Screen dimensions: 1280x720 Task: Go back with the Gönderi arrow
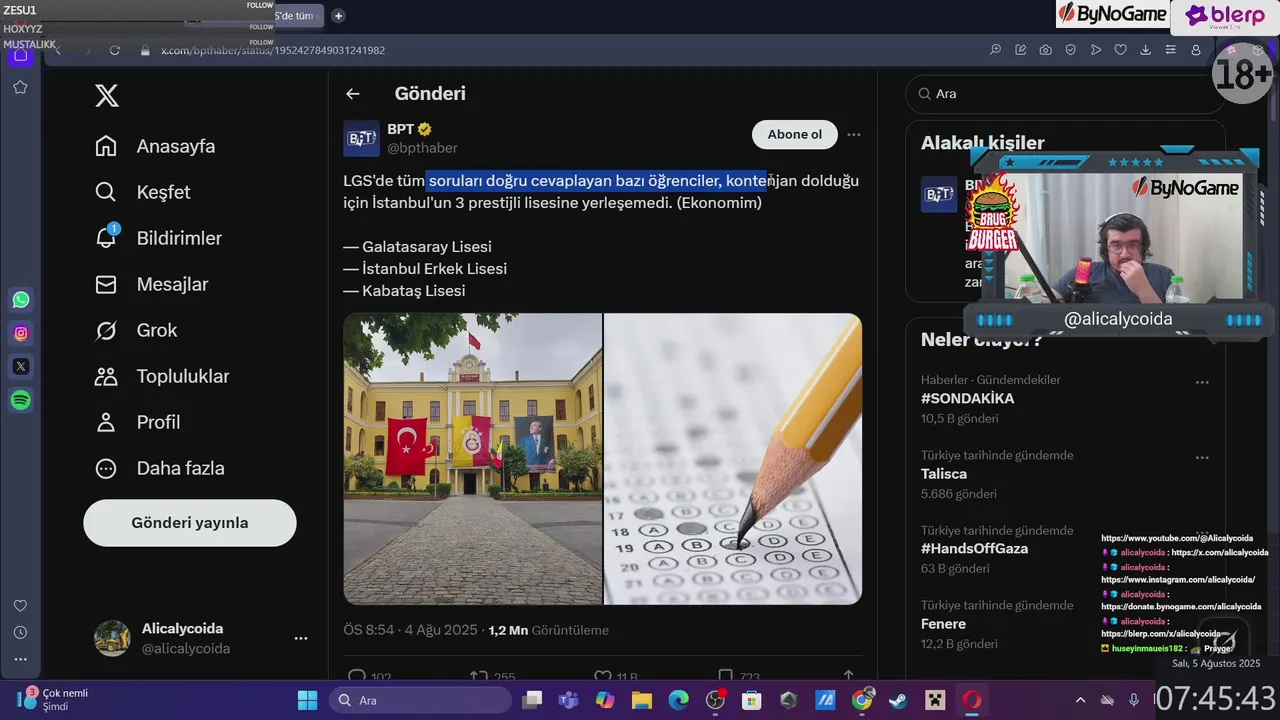352,94
